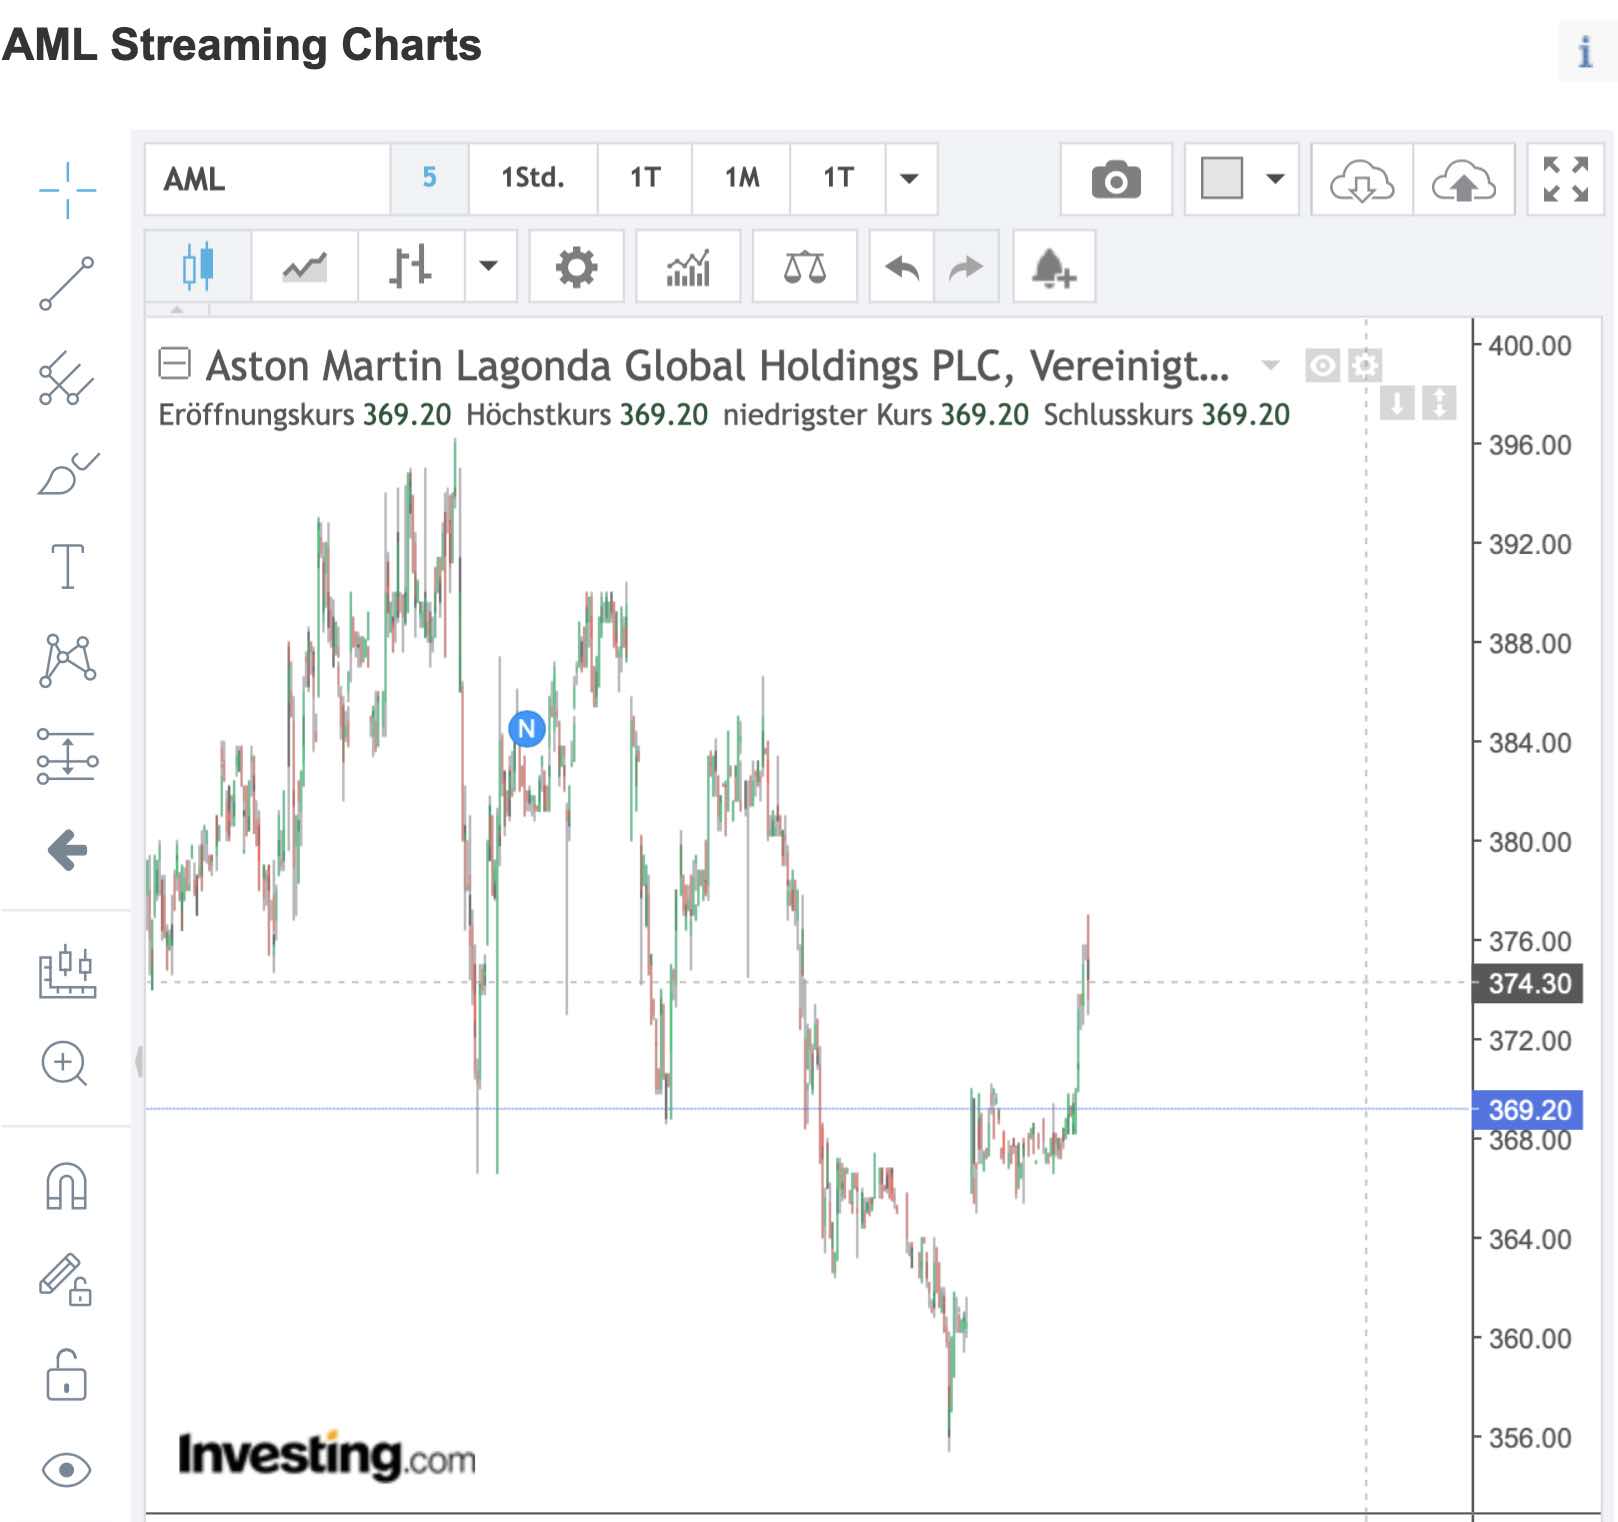This screenshot has height=1522, width=1618.
Task: Click the gray layout color square
Action: (1221, 179)
